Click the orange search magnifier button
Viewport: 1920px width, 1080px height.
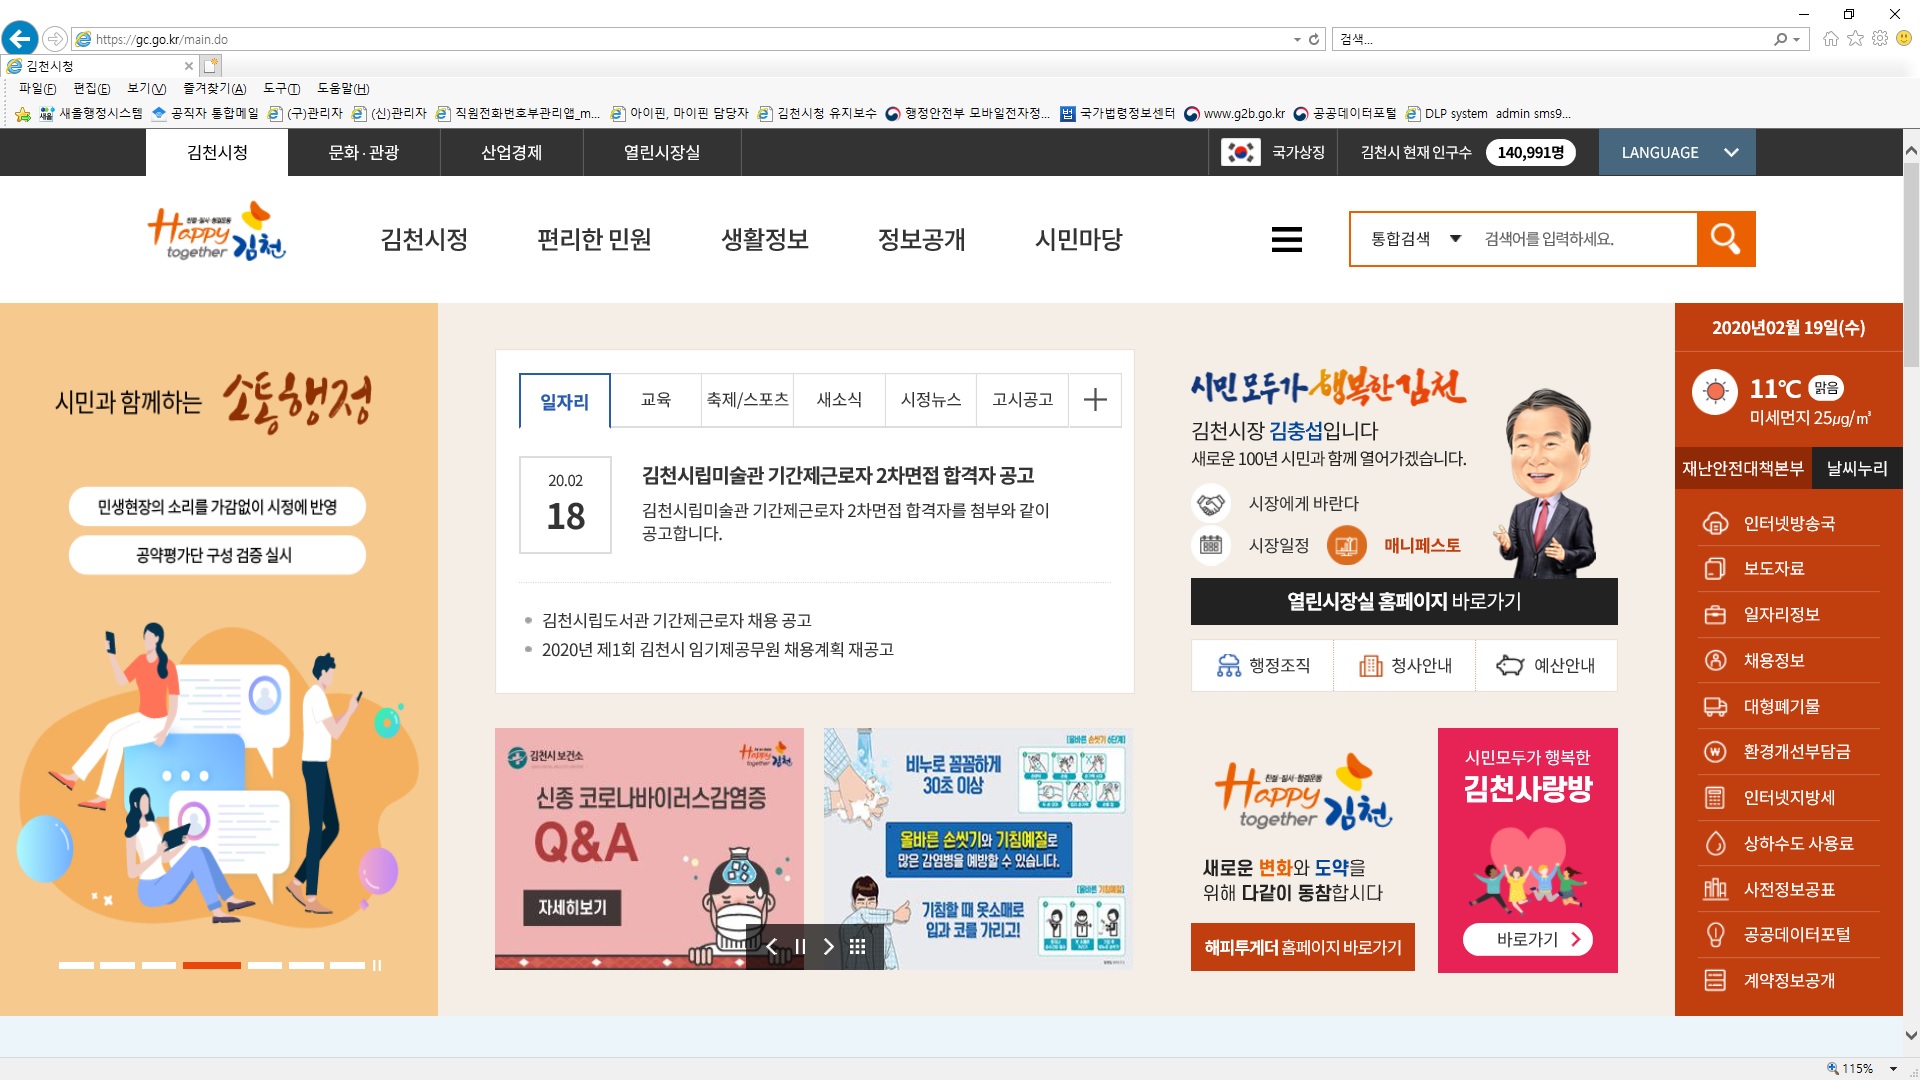(1725, 239)
